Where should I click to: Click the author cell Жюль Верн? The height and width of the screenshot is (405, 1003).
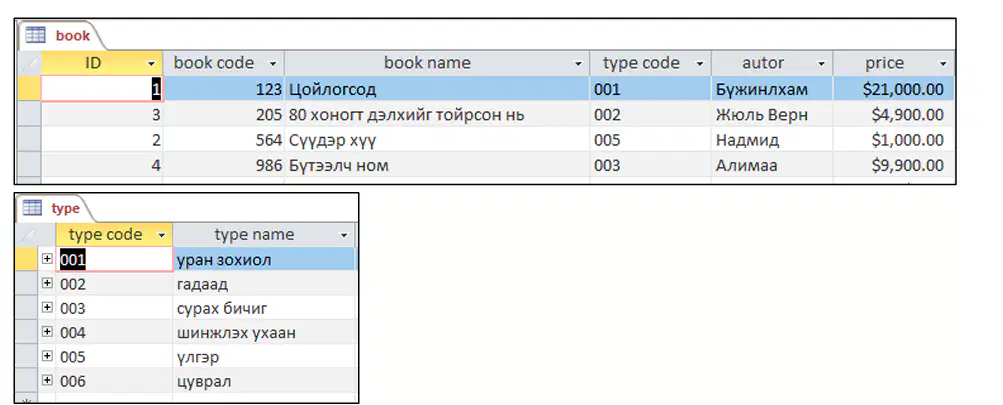tap(772, 115)
